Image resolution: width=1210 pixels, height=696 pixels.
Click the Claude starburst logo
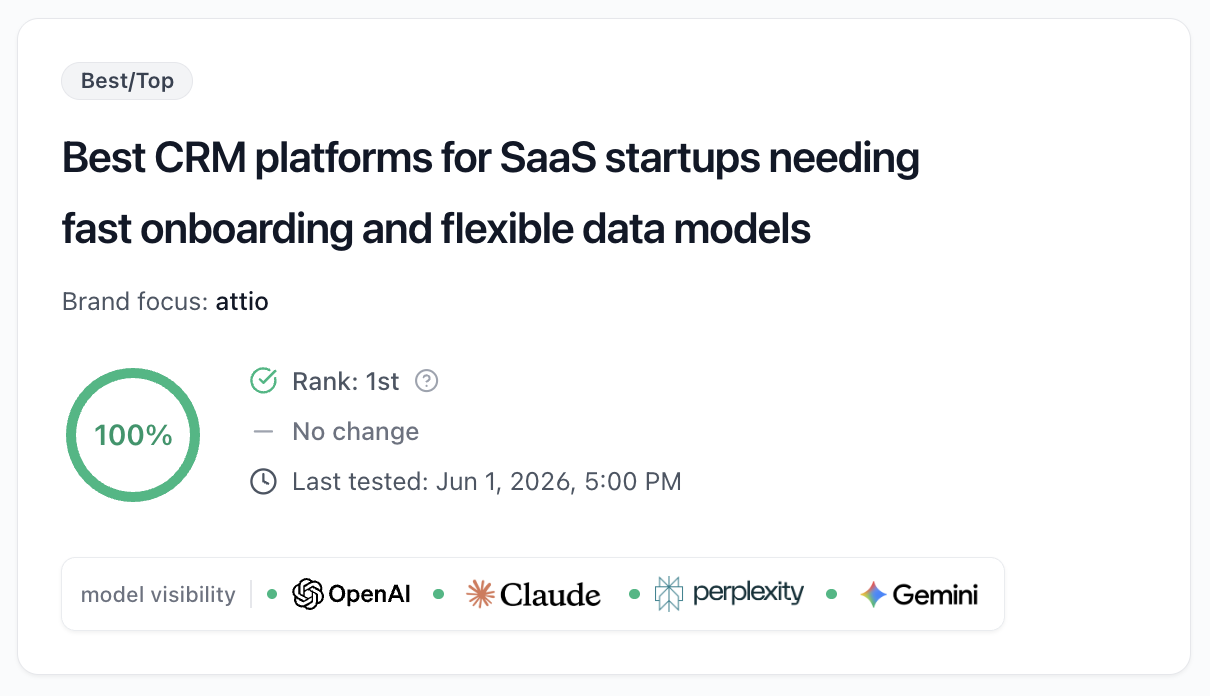point(481,594)
